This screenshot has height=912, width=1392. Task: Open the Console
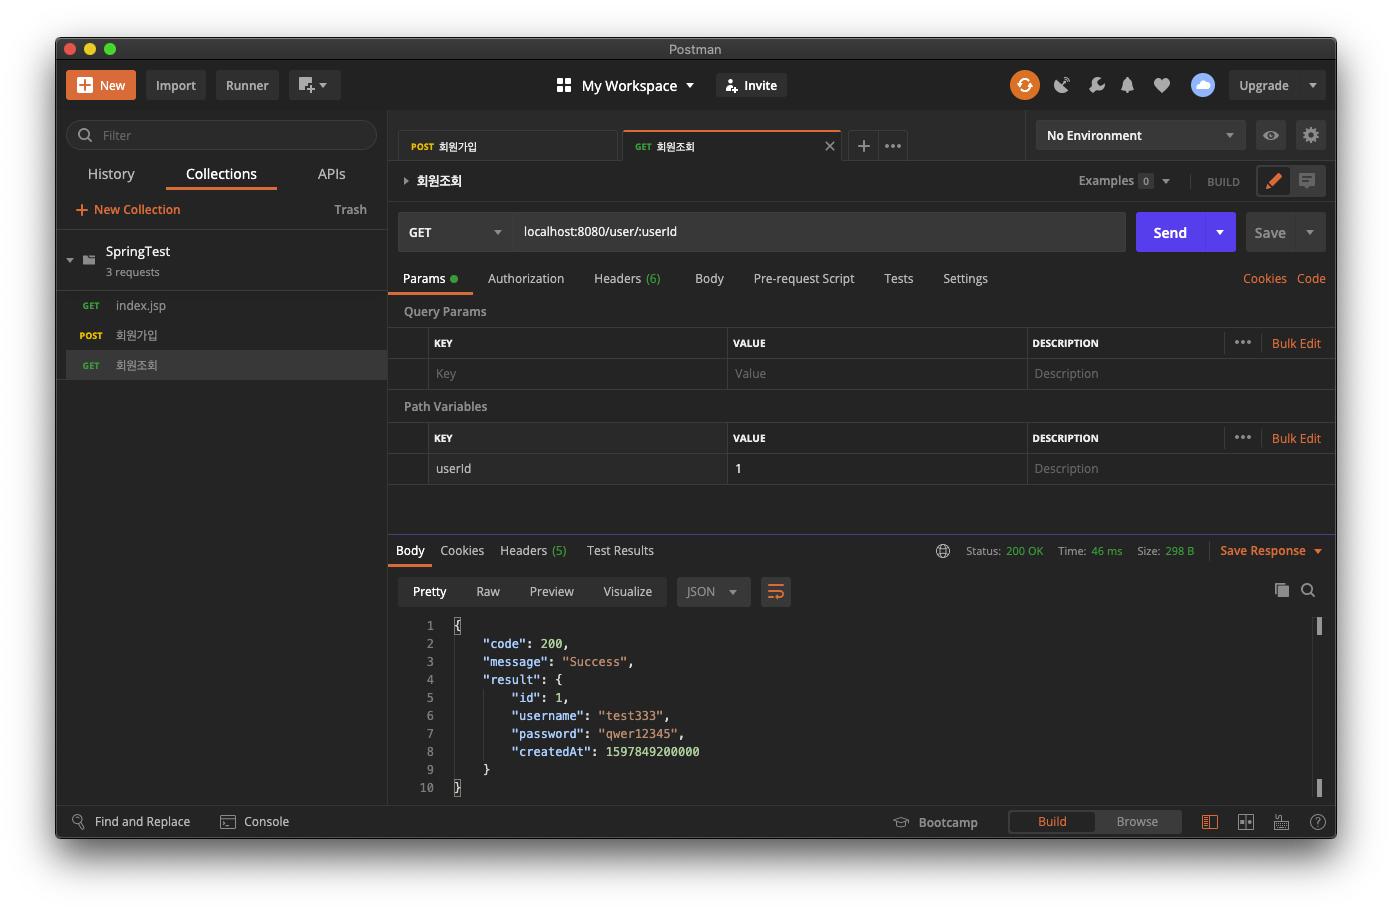(x=255, y=822)
